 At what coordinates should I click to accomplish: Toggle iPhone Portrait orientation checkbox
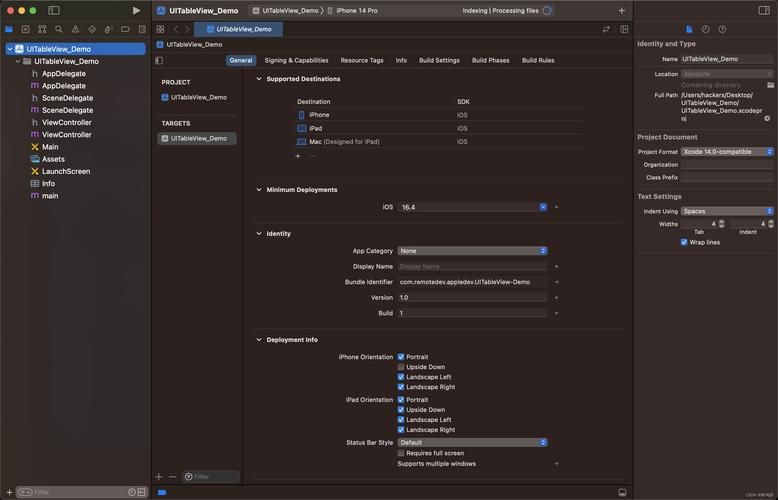coord(401,357)
